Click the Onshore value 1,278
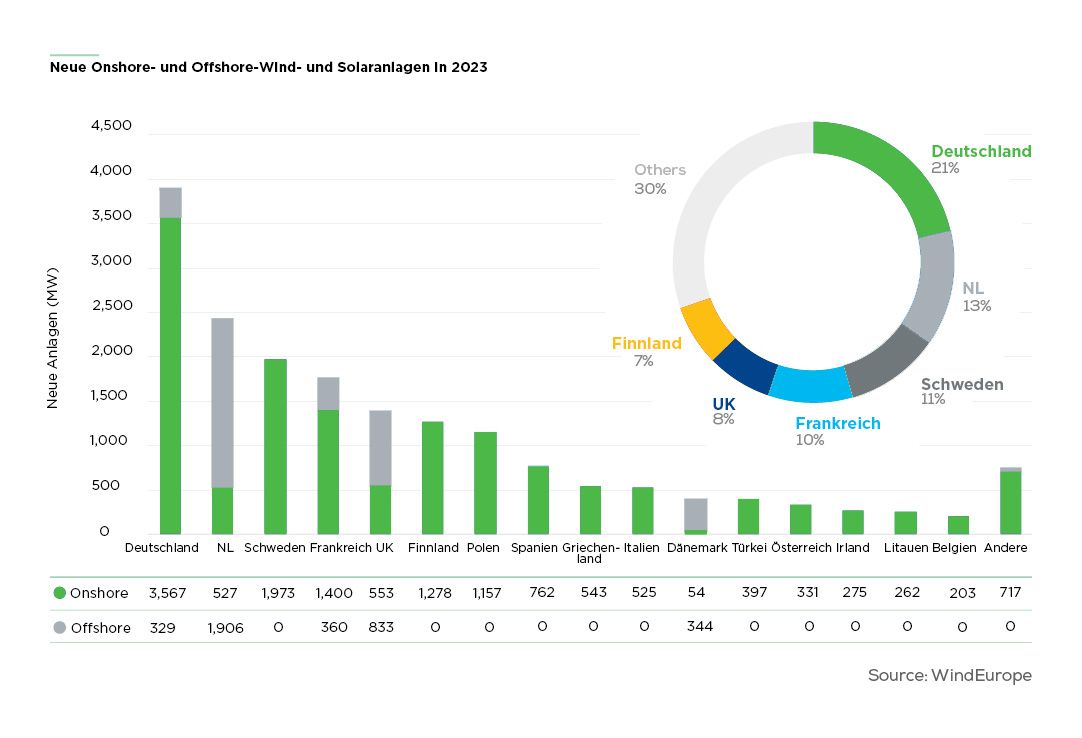 (435, 593)
